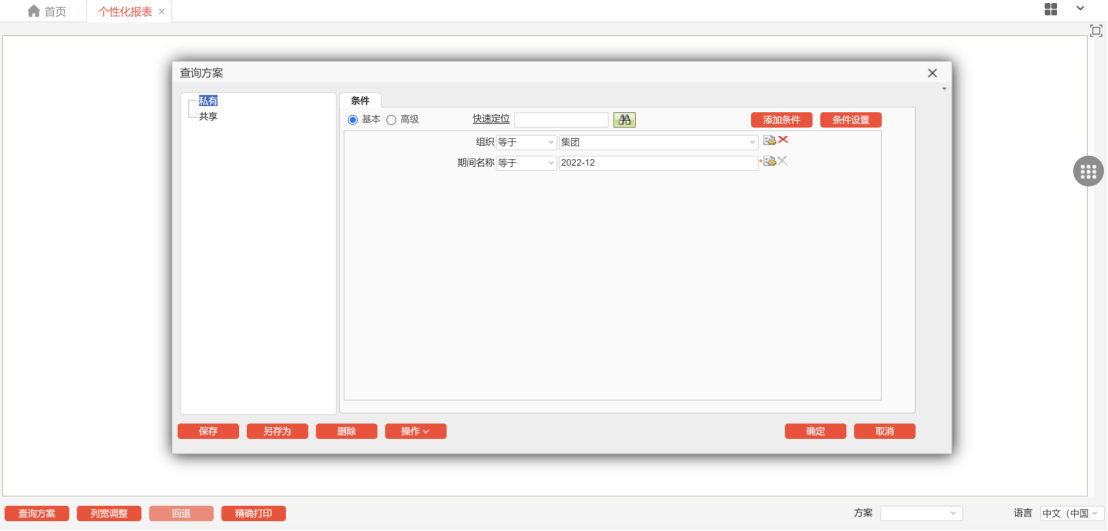The height and width of the screenshot is (531, 1108).
Task: Open the 集团 value dropdown
Action: point(659,142)
